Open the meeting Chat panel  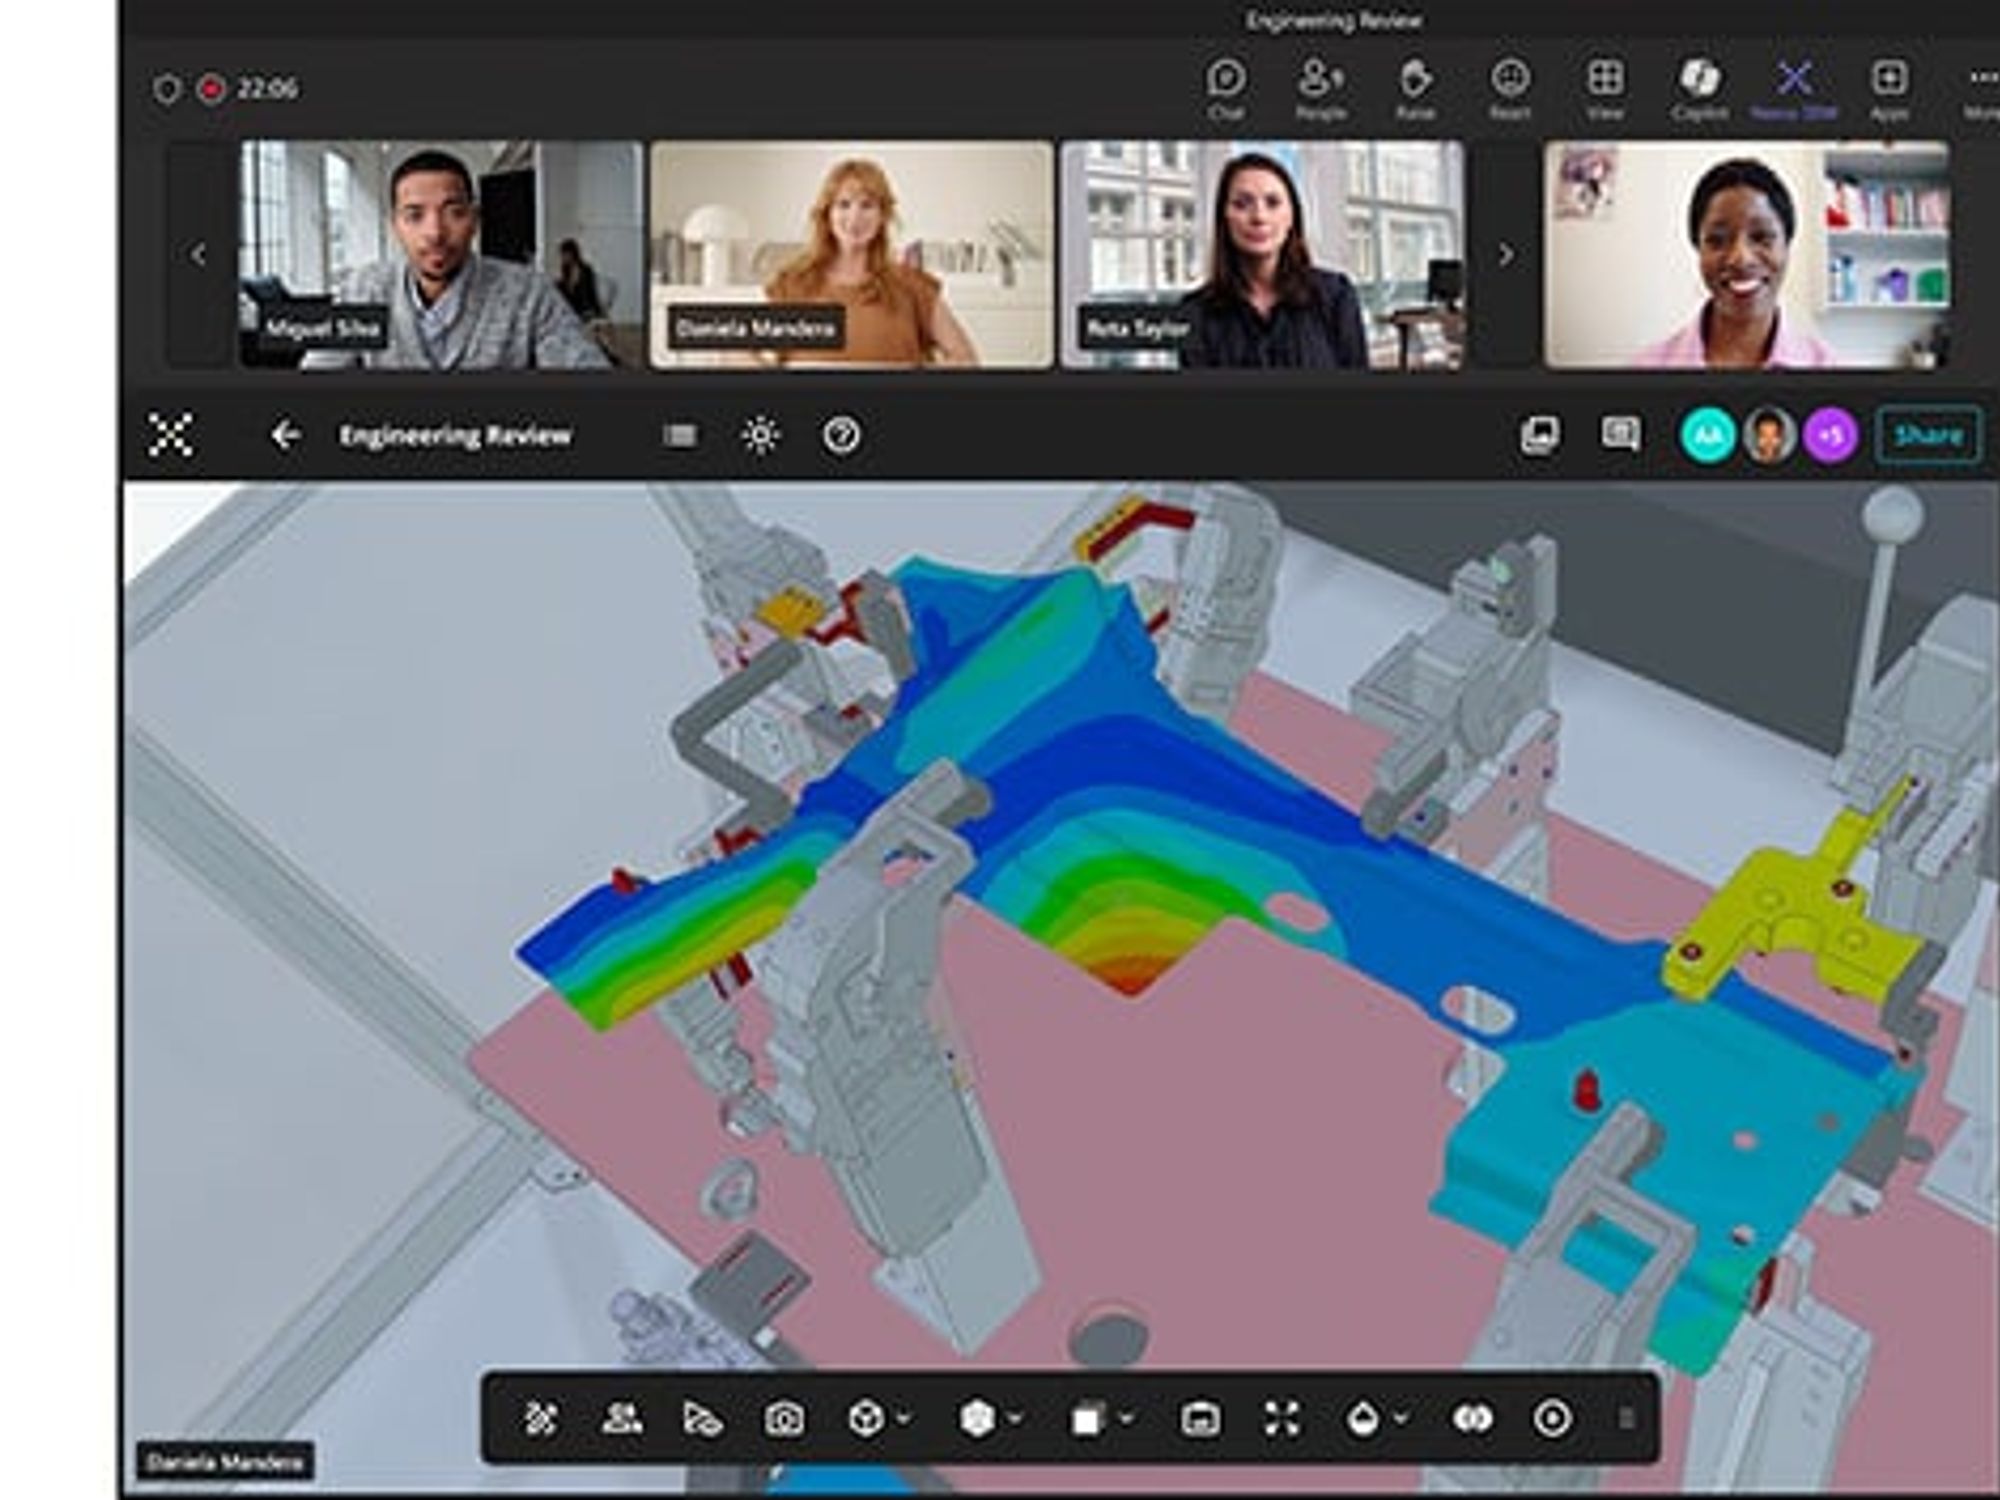pos(1226,88)
